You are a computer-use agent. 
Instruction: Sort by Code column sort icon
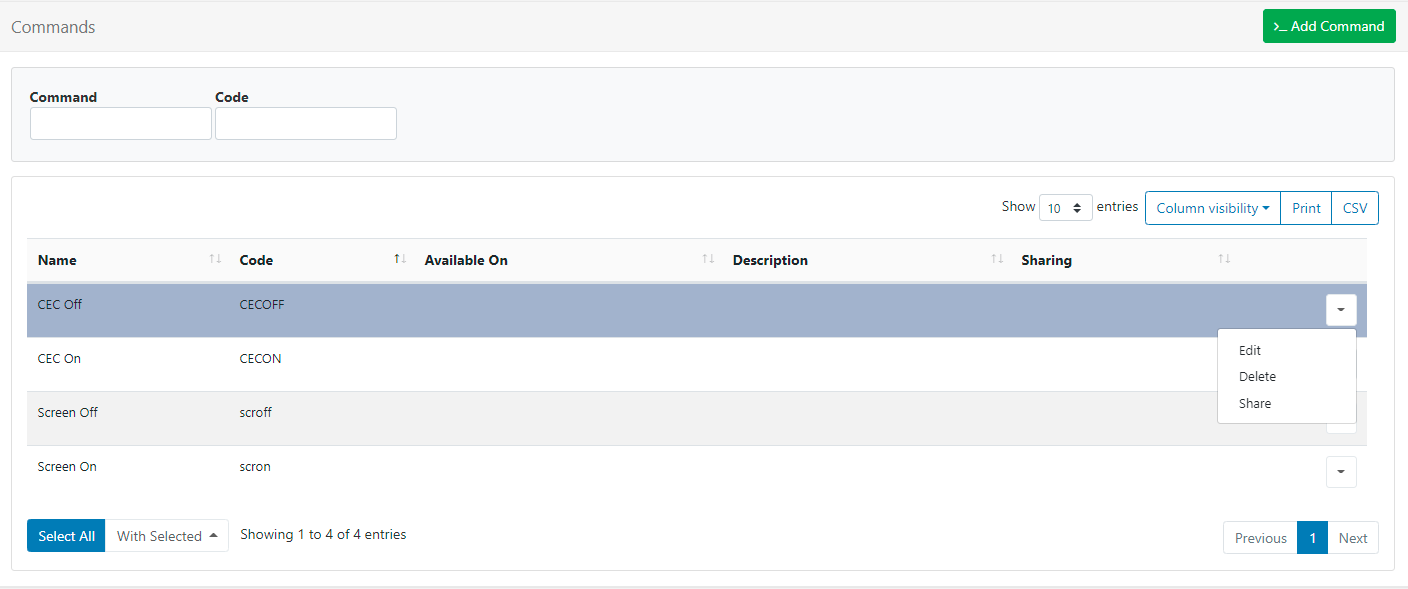[400, 260]
